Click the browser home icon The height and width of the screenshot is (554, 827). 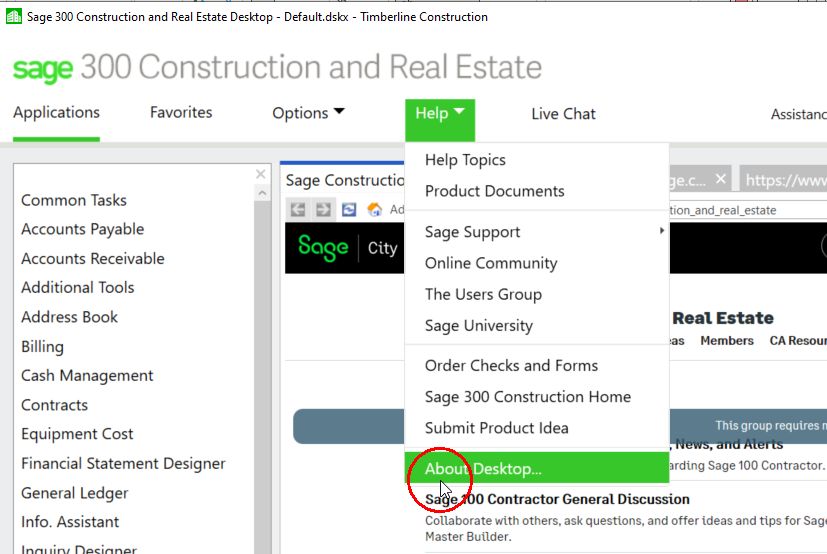pyautogui.click(x=374, y=209)
